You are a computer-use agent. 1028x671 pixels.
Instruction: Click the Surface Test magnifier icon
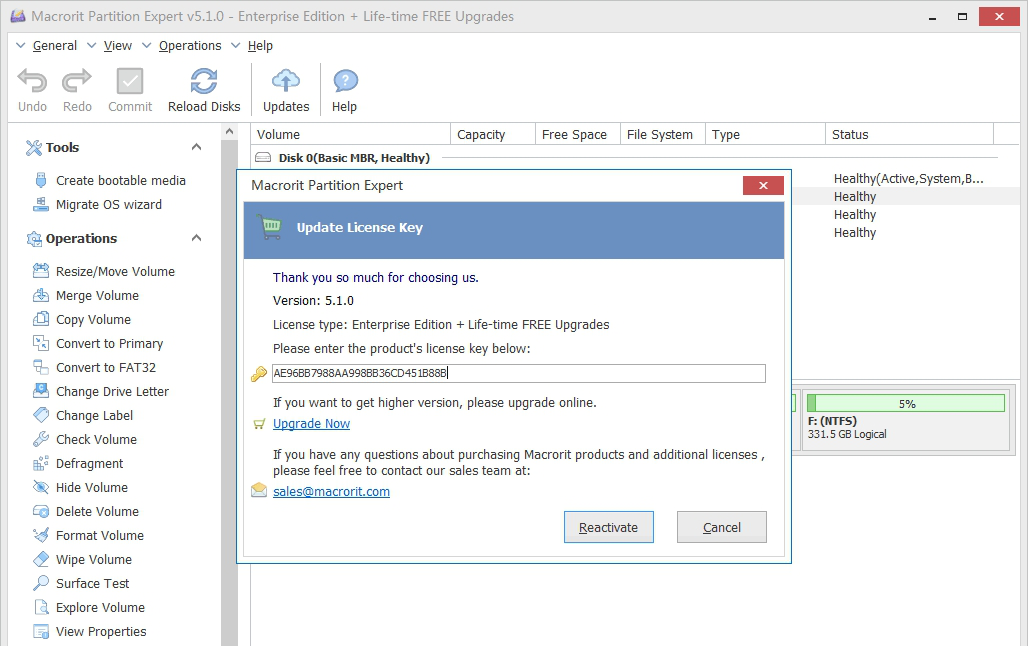point(41,583)
